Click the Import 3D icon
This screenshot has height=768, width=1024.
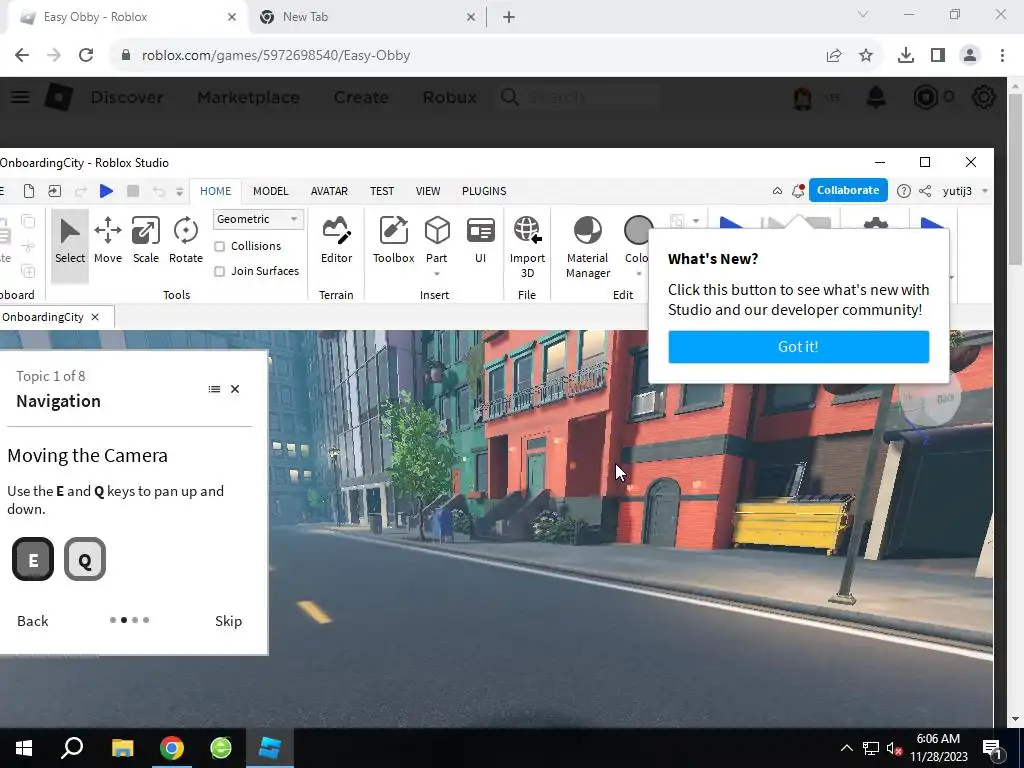[x=527, y=231]
